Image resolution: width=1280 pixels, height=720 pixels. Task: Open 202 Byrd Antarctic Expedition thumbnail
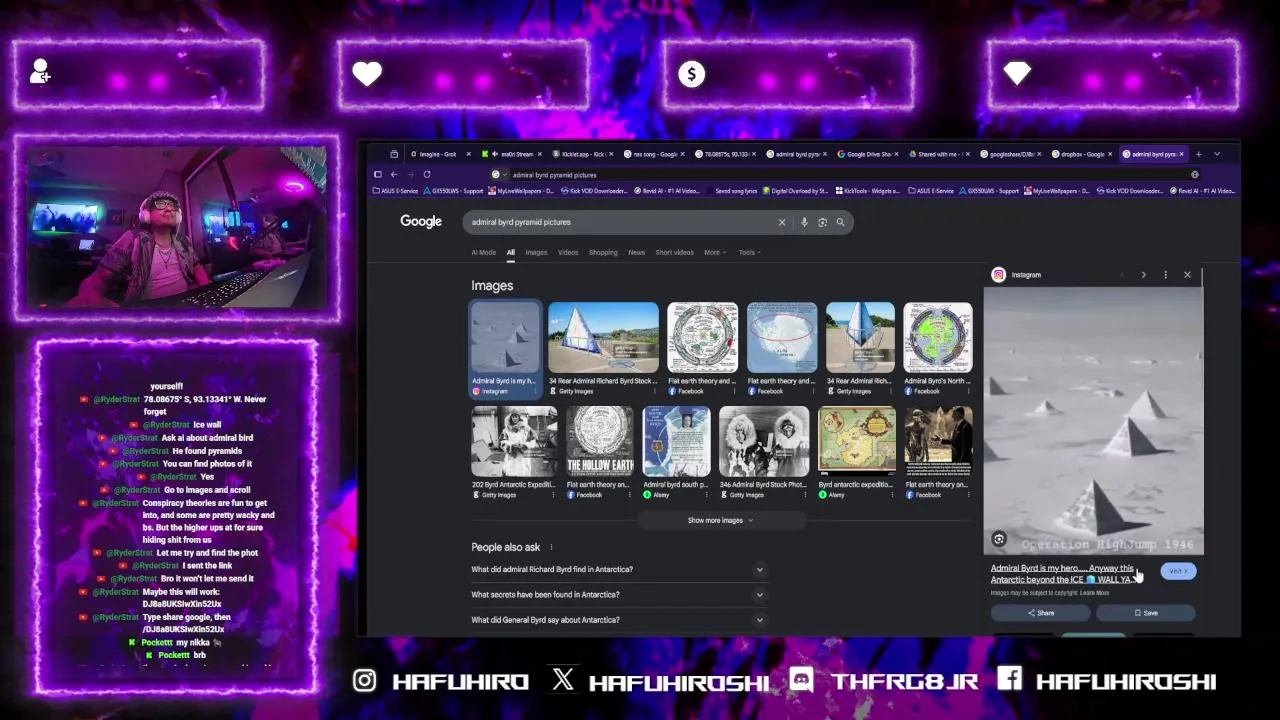tap(514, 441)
